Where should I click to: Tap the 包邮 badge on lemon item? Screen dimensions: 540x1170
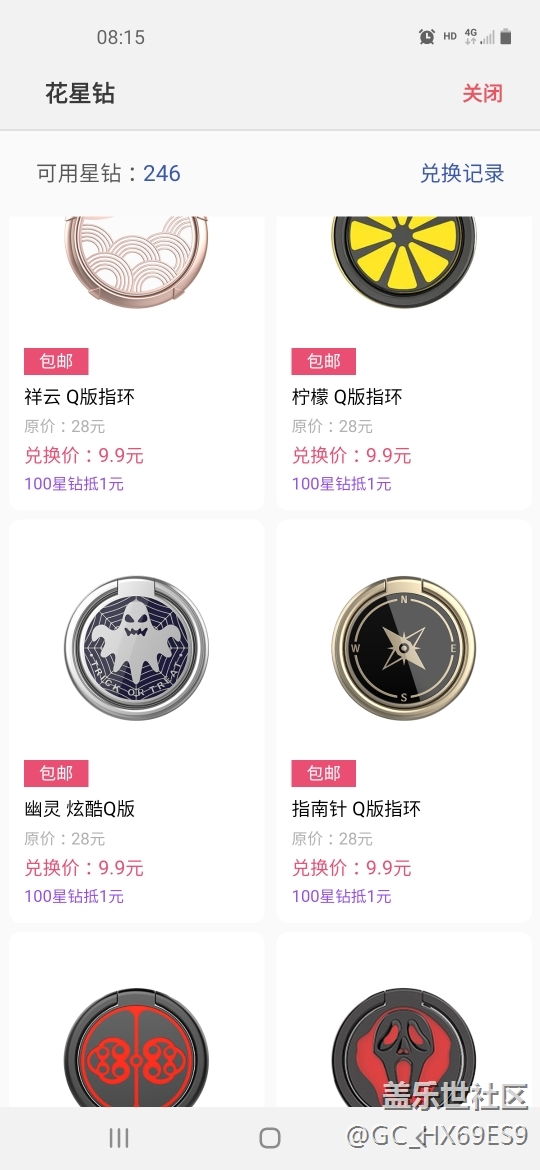click(324, 361)
